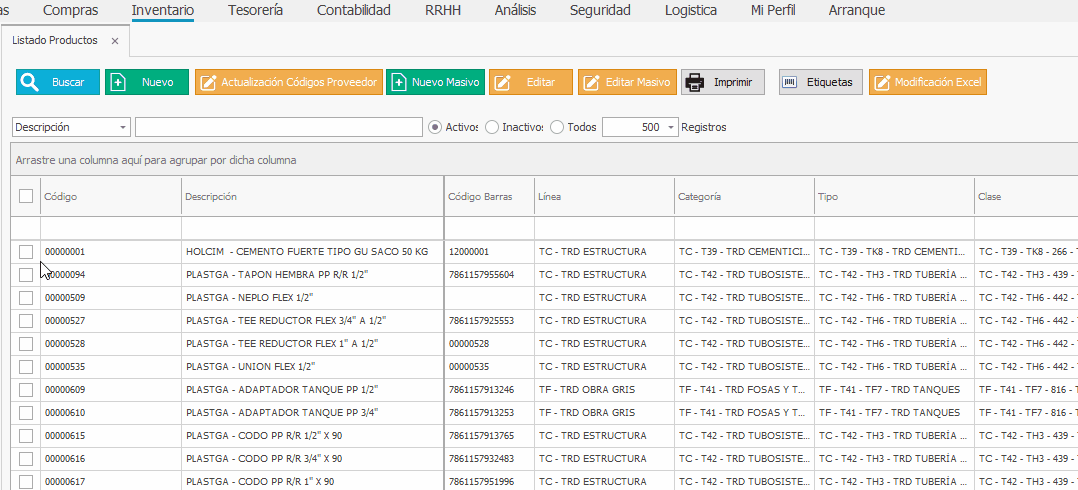Select PLASTGA - CODO PP R/R 1/2" X 90

point(313,436)
